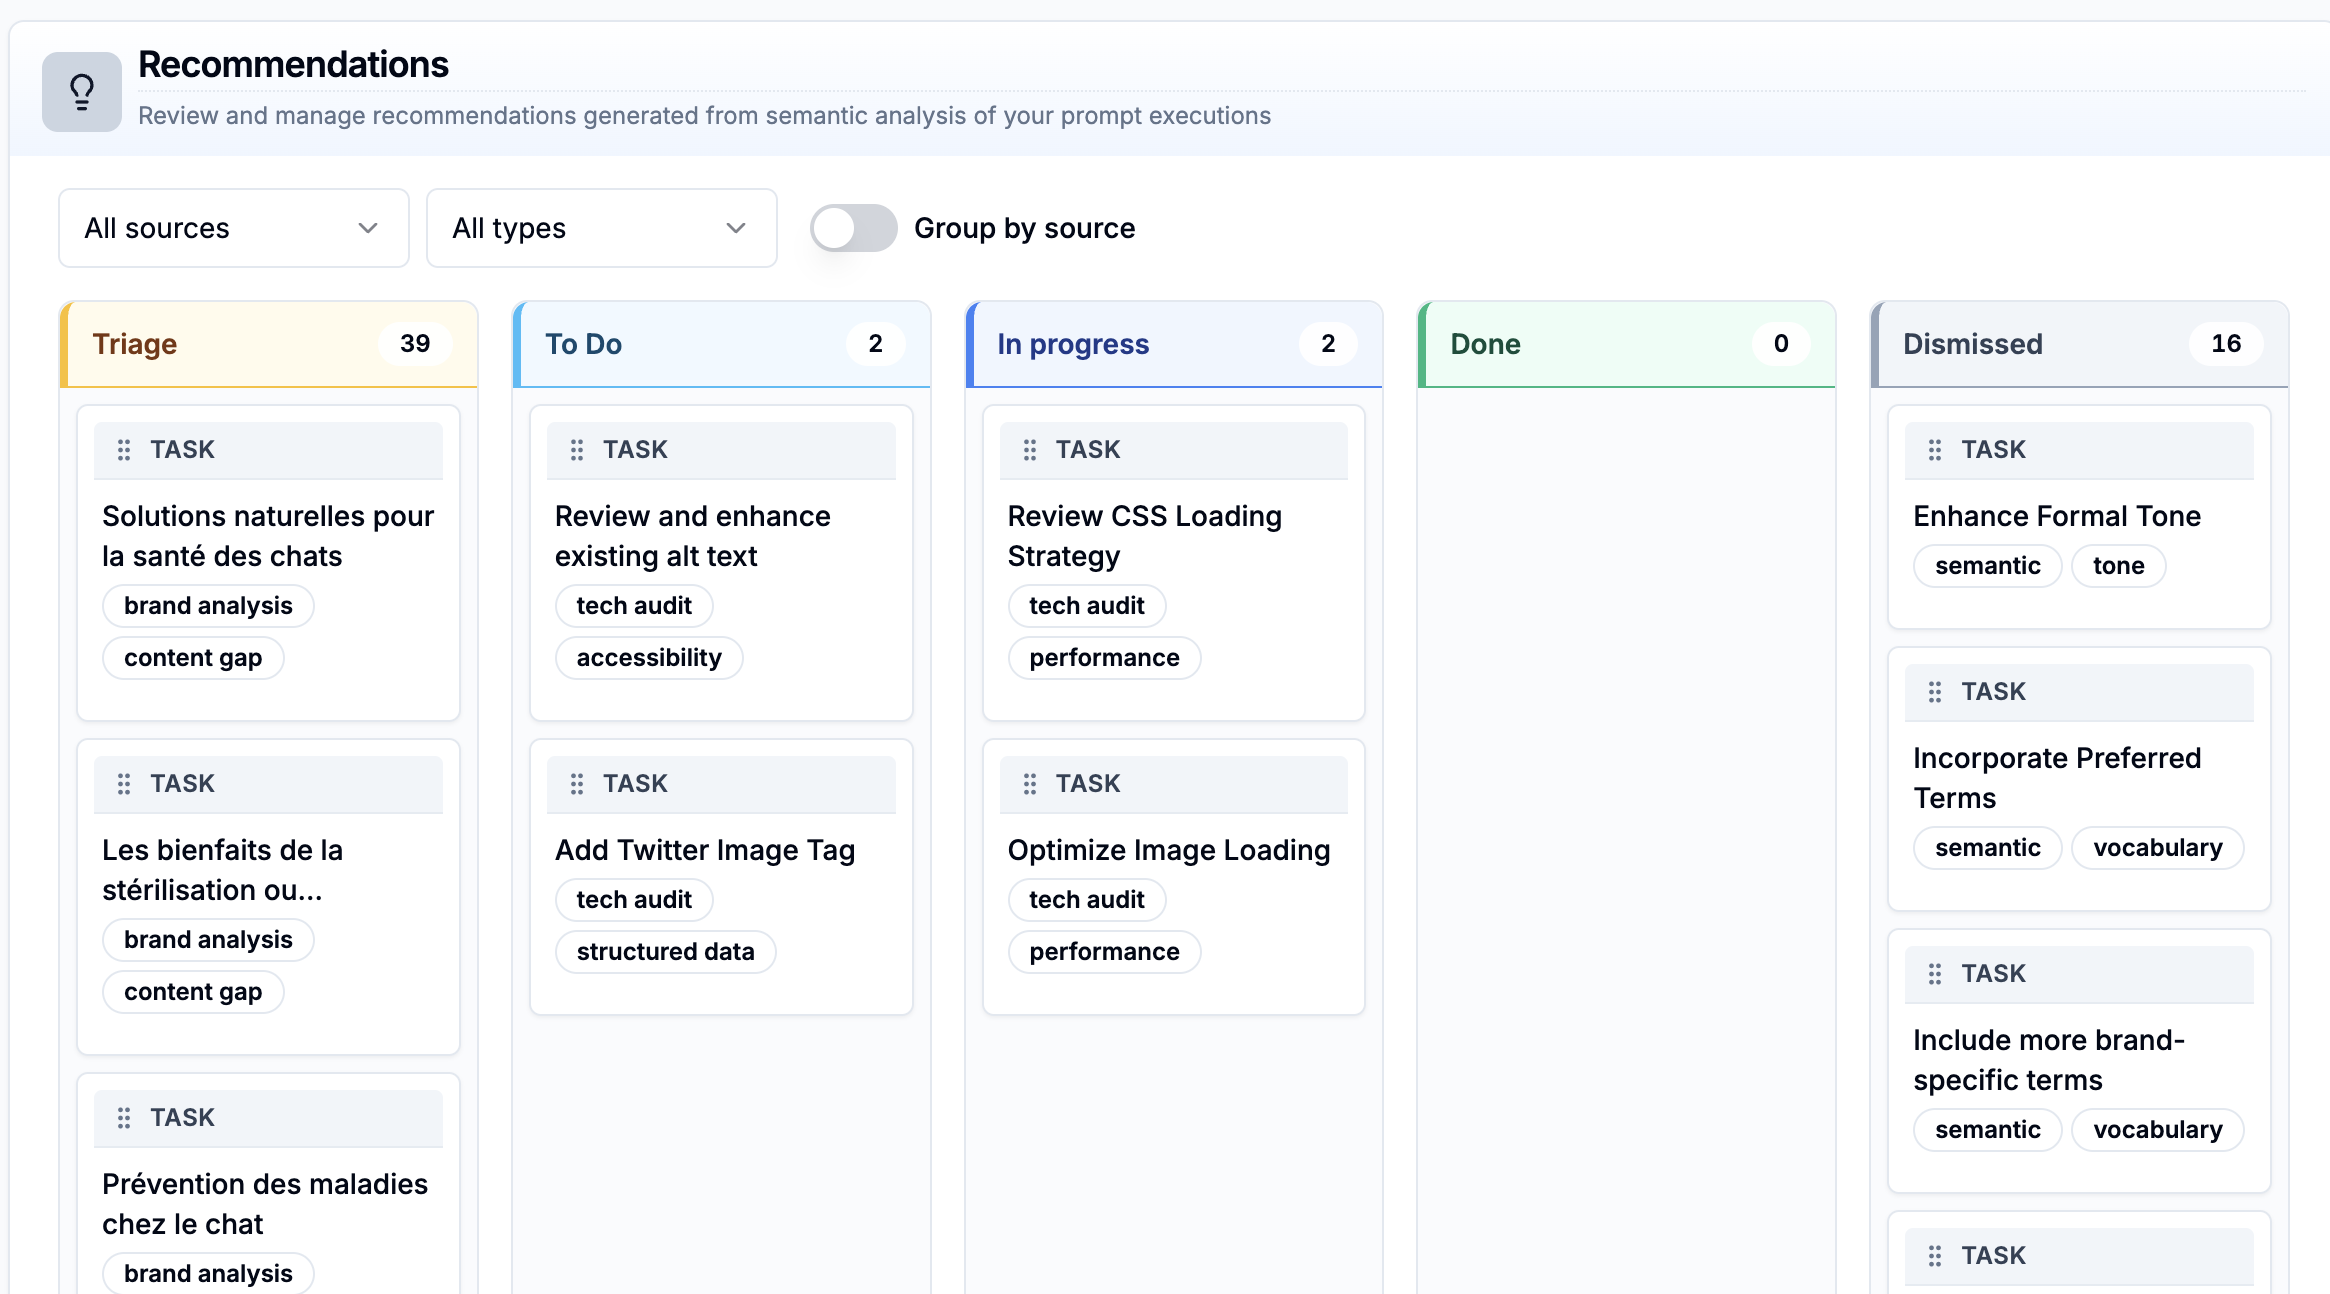This screenshot has height=1294, width=2330.
Task: Click drag handle on Optimize Image Loading task
Action: pos(1030,784)
